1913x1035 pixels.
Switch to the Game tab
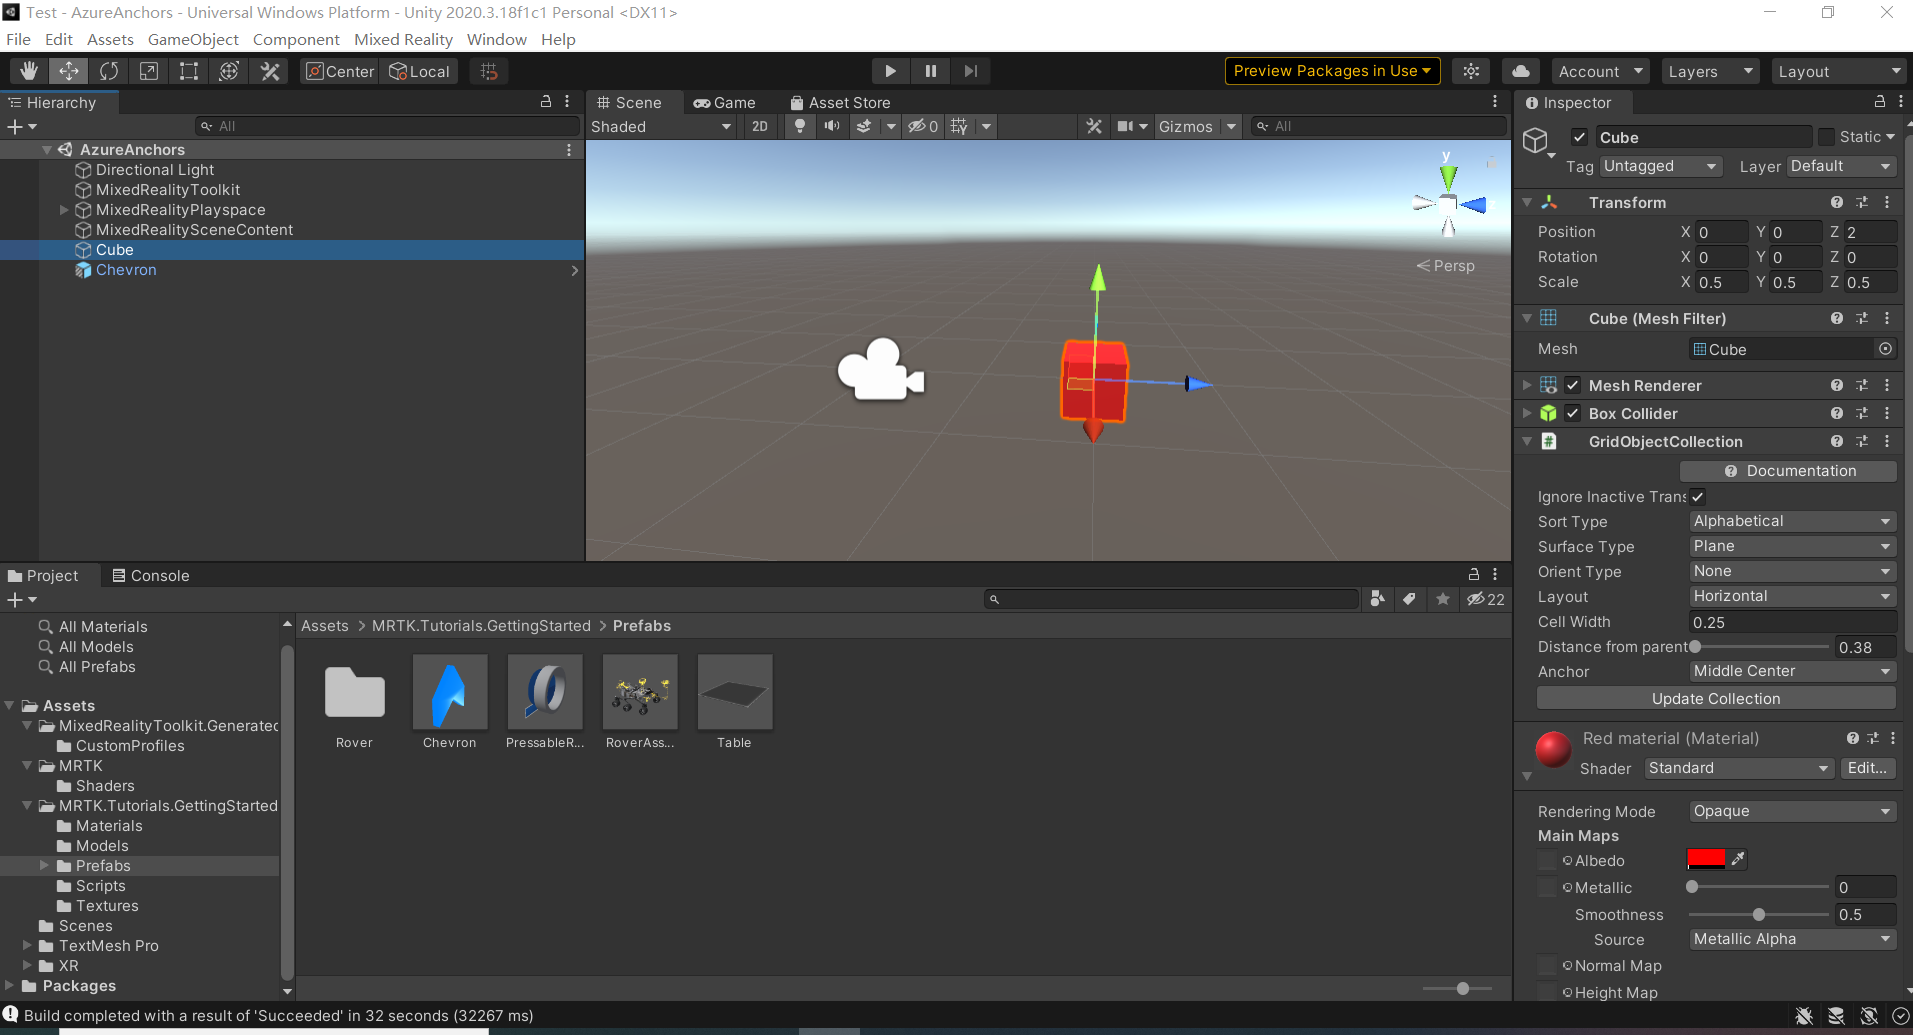tap(725, 102)
